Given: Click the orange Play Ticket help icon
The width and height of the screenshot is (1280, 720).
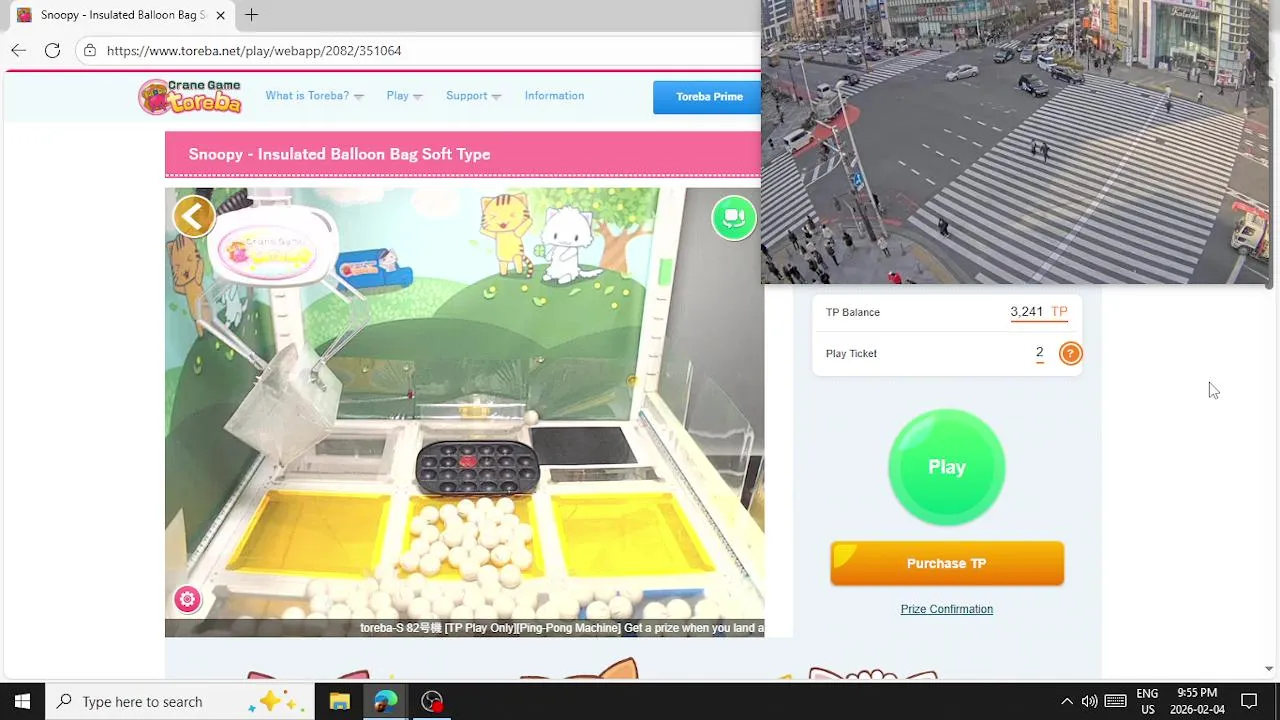Looking at the screenshot, I should click(1070, 353).
